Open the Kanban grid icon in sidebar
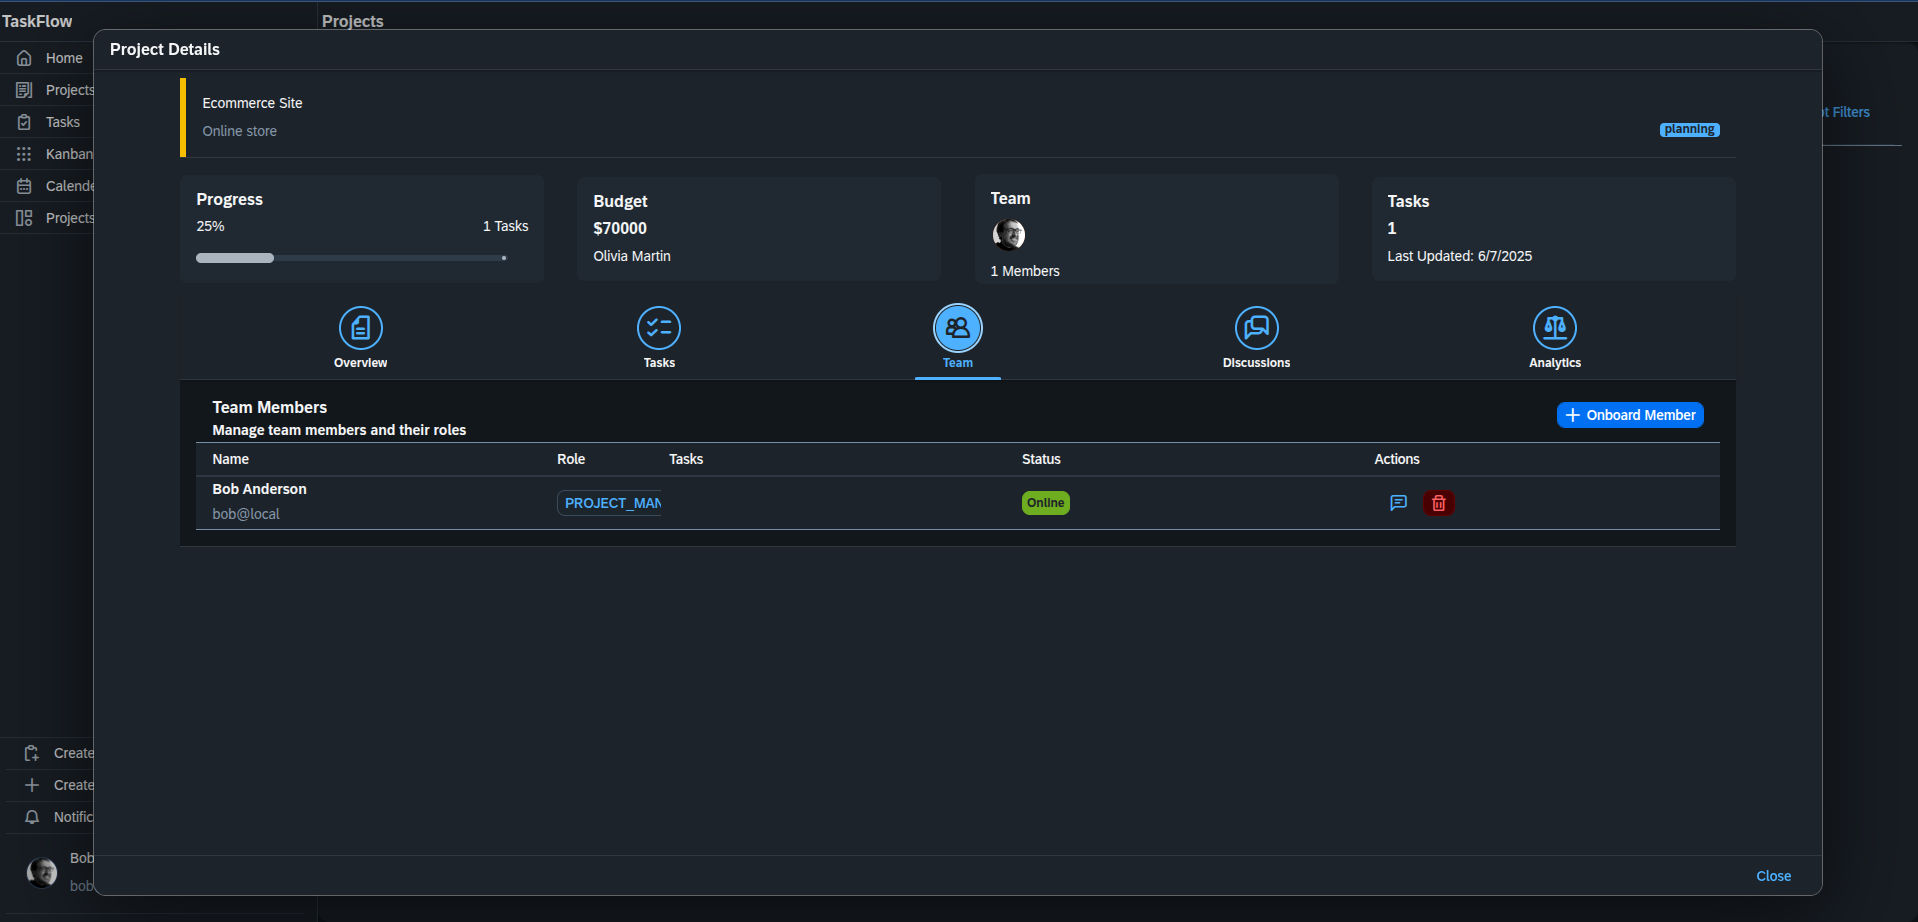The width and height of the screenshot is (1918, 922). [x=24, y=154]
